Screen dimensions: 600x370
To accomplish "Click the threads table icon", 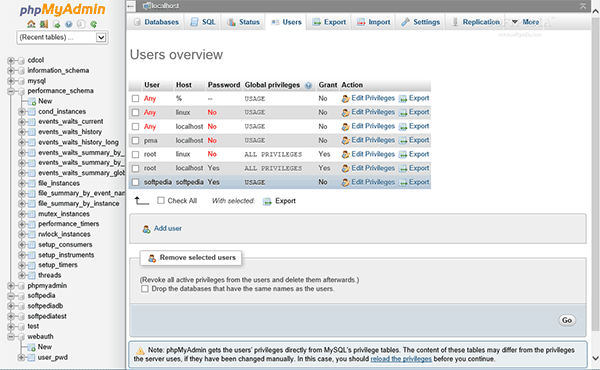I will click(32, 275).
